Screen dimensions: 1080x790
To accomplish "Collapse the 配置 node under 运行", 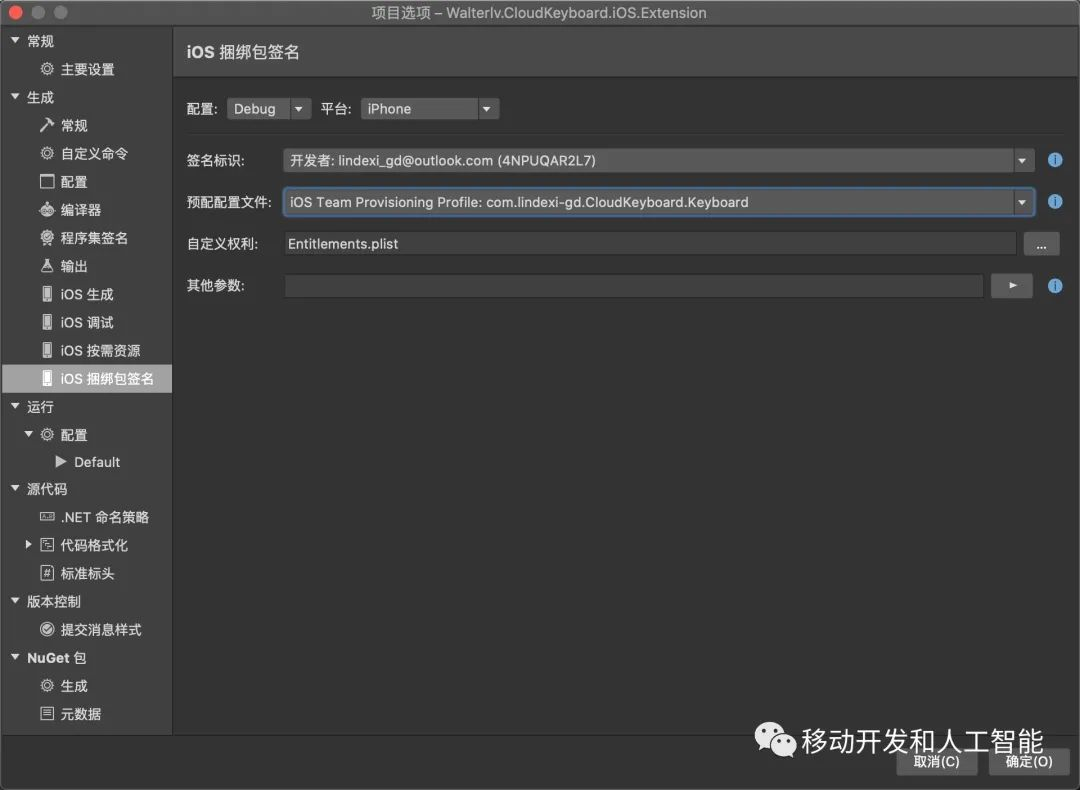I will coord(28,435).
